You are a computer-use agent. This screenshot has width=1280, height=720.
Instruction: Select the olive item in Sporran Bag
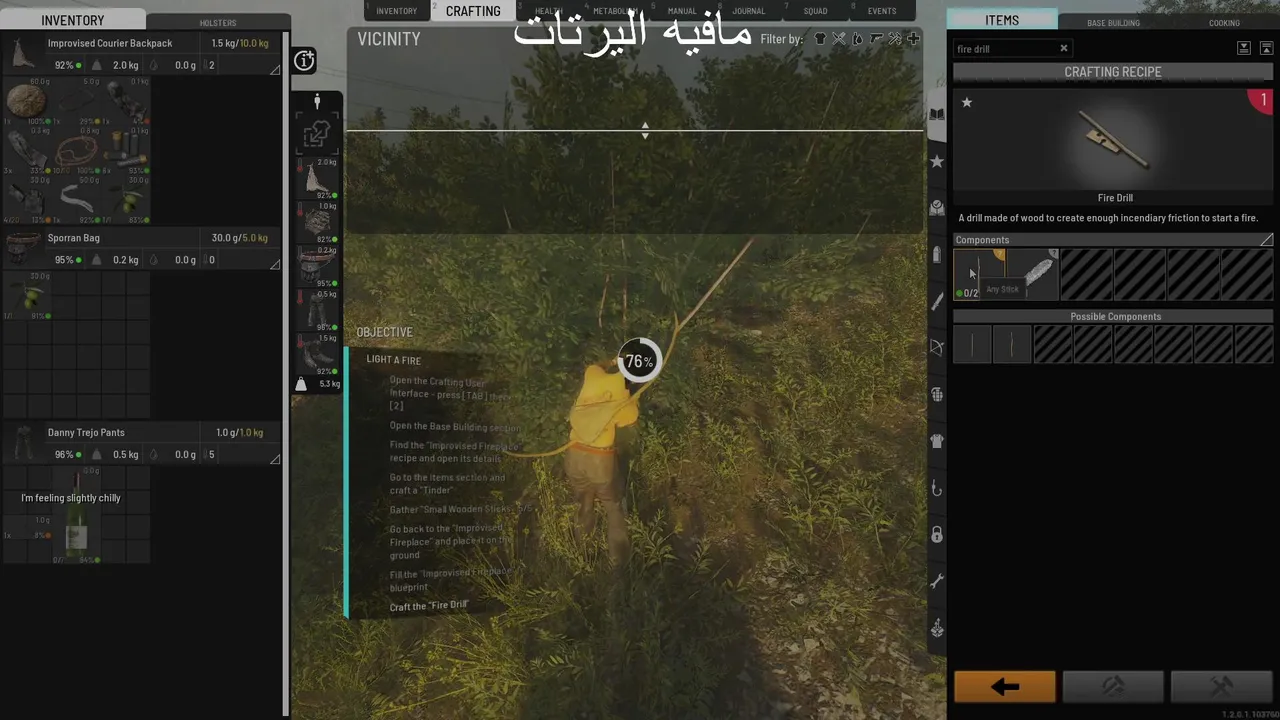[27, 296]
